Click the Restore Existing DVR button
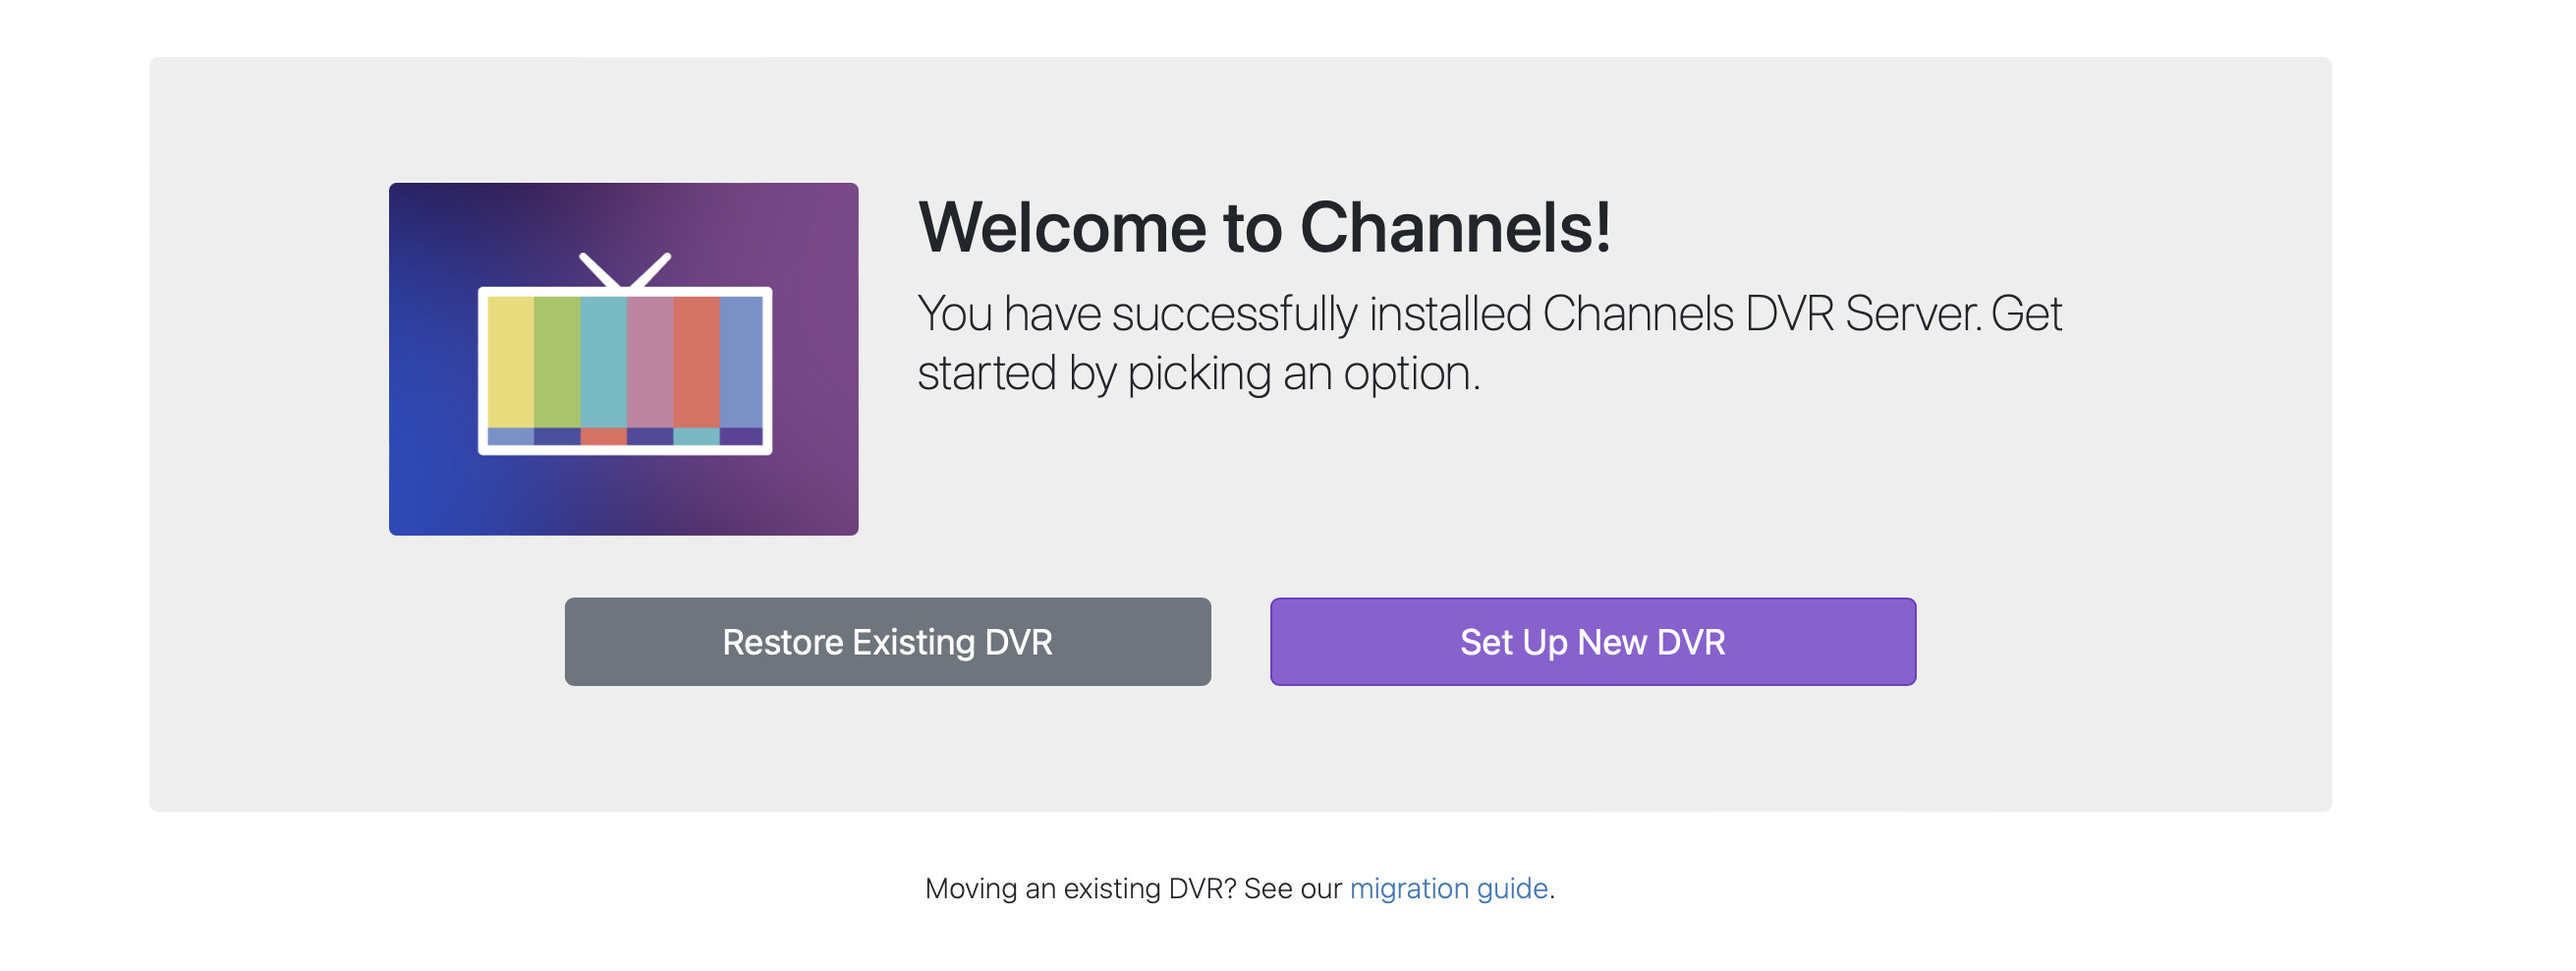Image resolution: width=2576 pixels, height=971 pixels. click(887, 642)
